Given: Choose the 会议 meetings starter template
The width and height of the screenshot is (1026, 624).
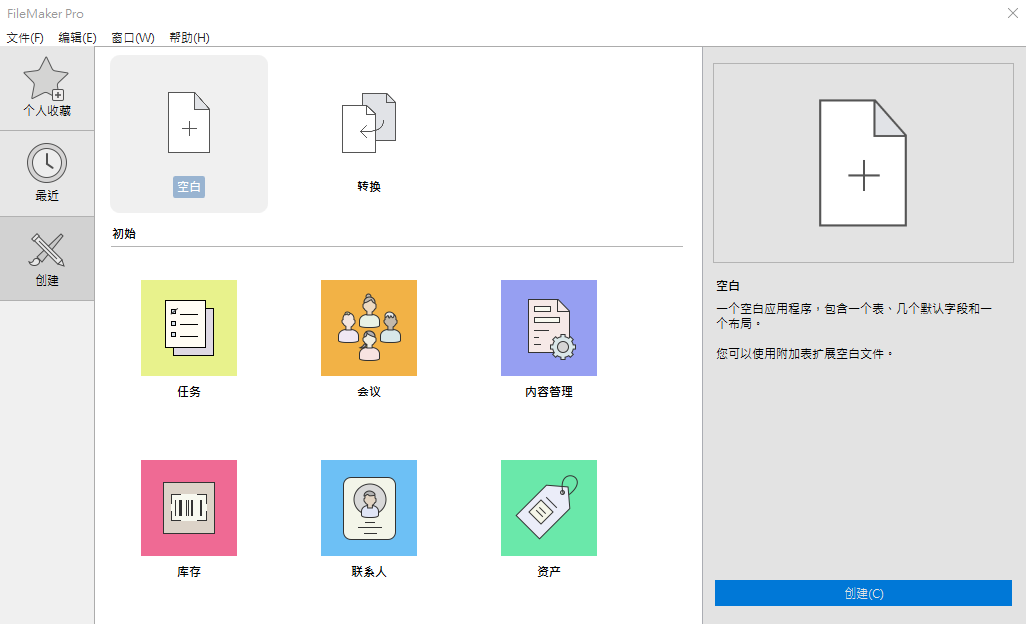Looking at the screenshot, I should click(x=369, y=328).
